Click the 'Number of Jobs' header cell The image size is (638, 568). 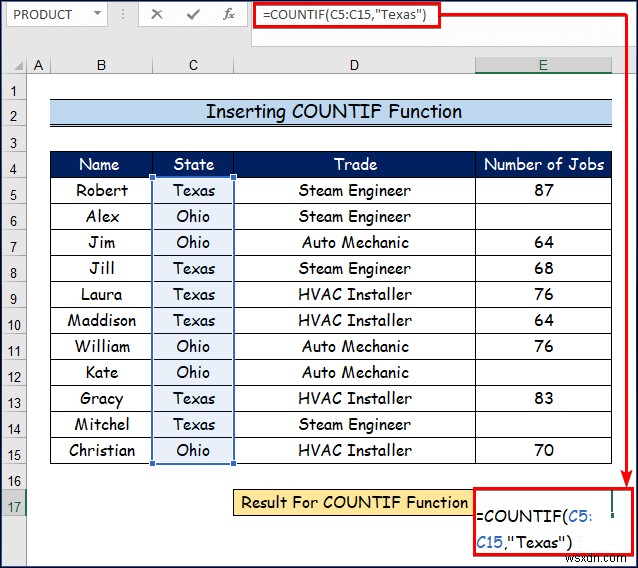[543, 164]
